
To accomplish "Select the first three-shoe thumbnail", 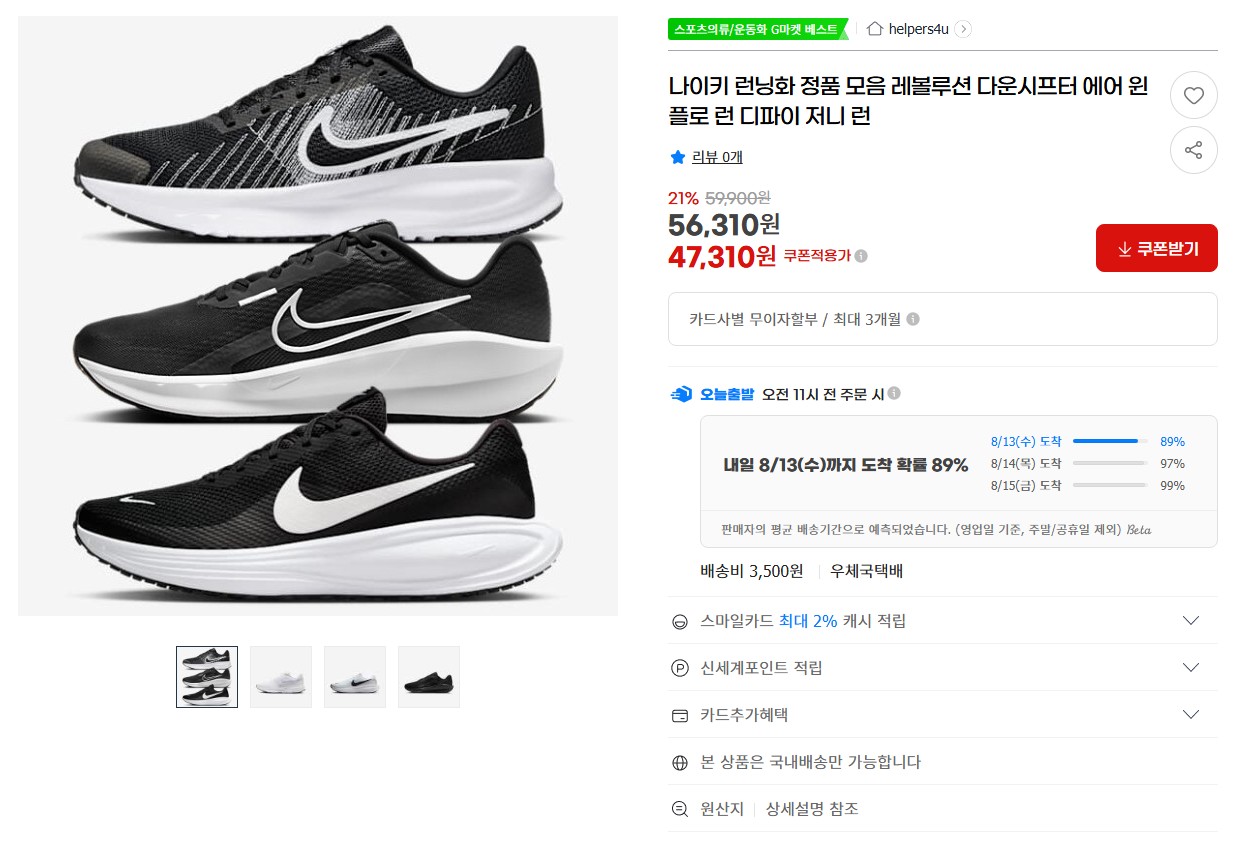I will coord(207,677).
